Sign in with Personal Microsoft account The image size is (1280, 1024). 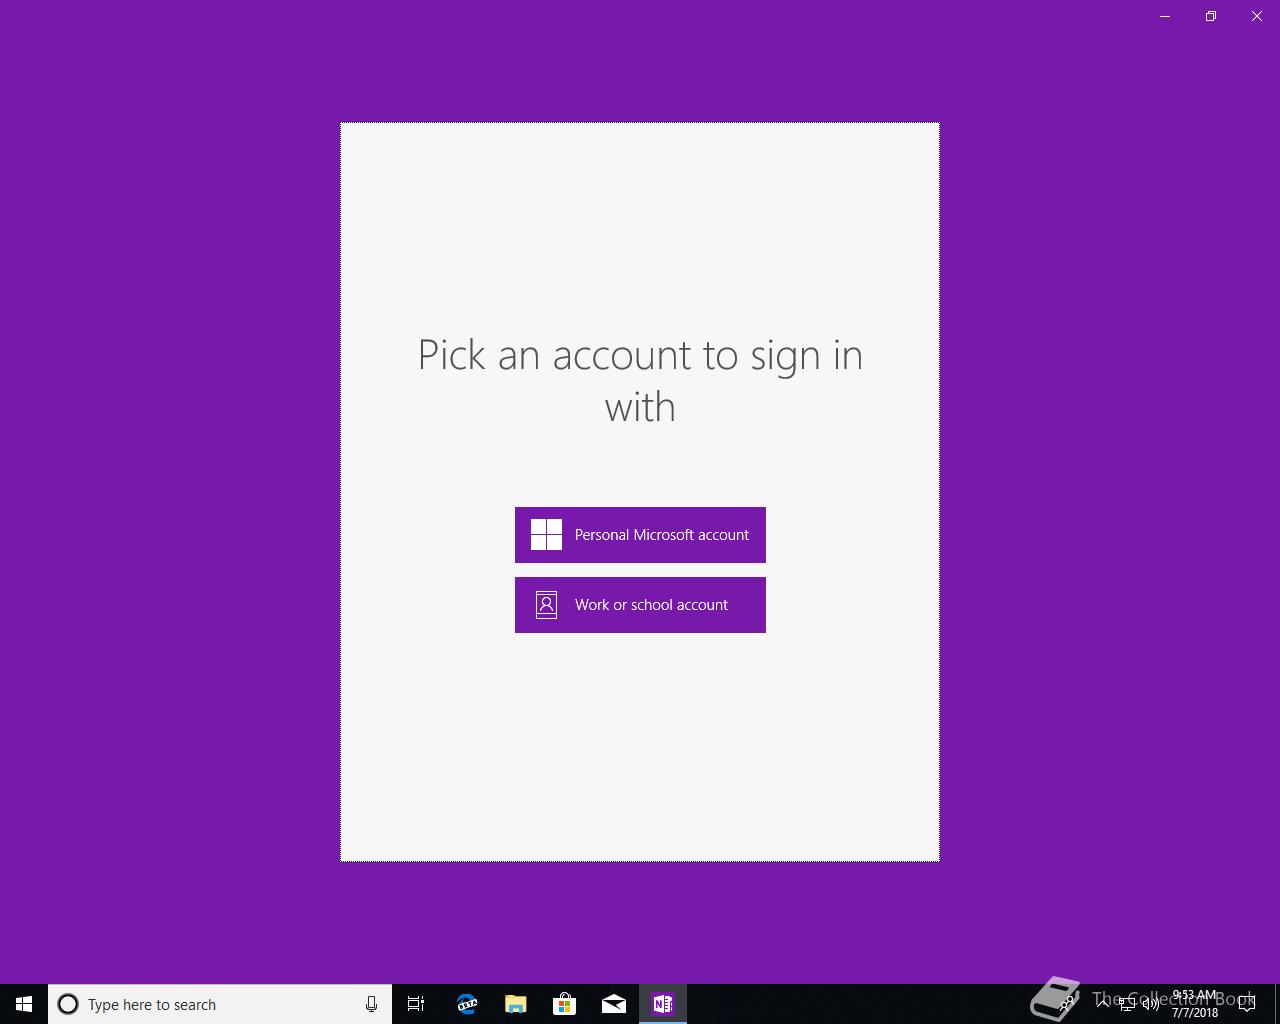point(640,535)
